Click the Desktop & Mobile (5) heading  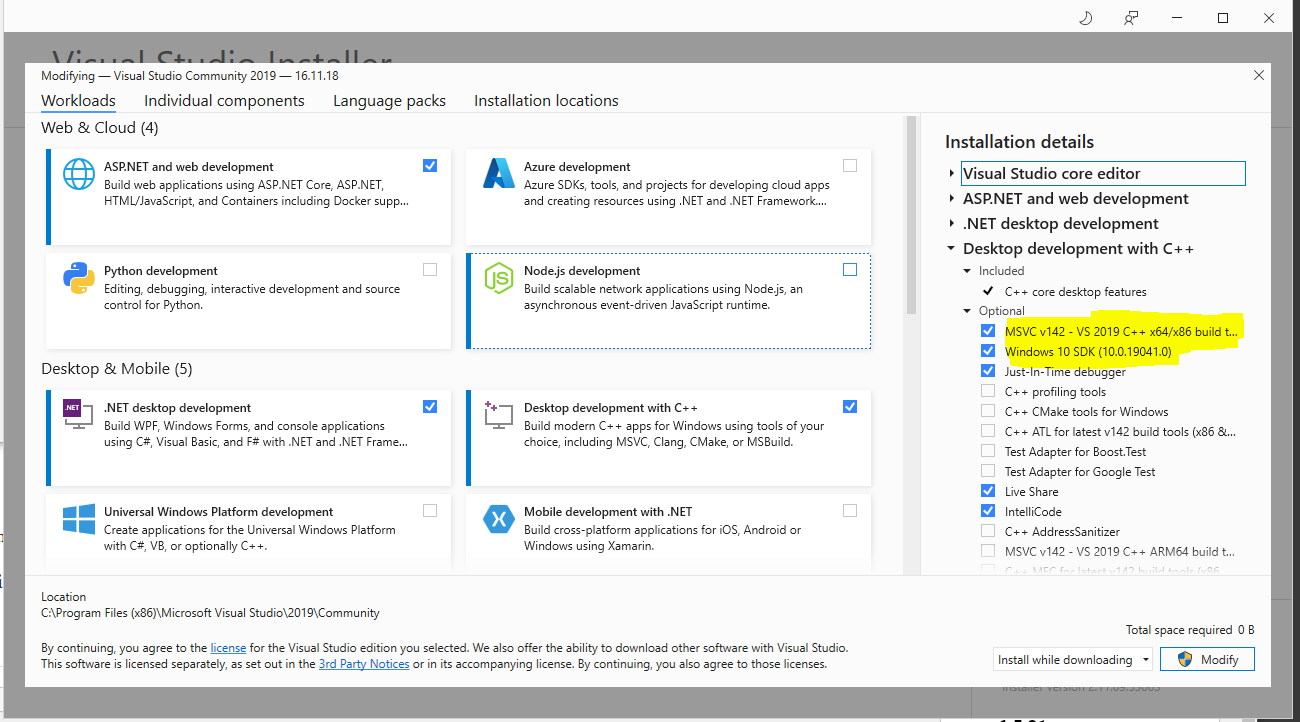click(x=116, y=369)
